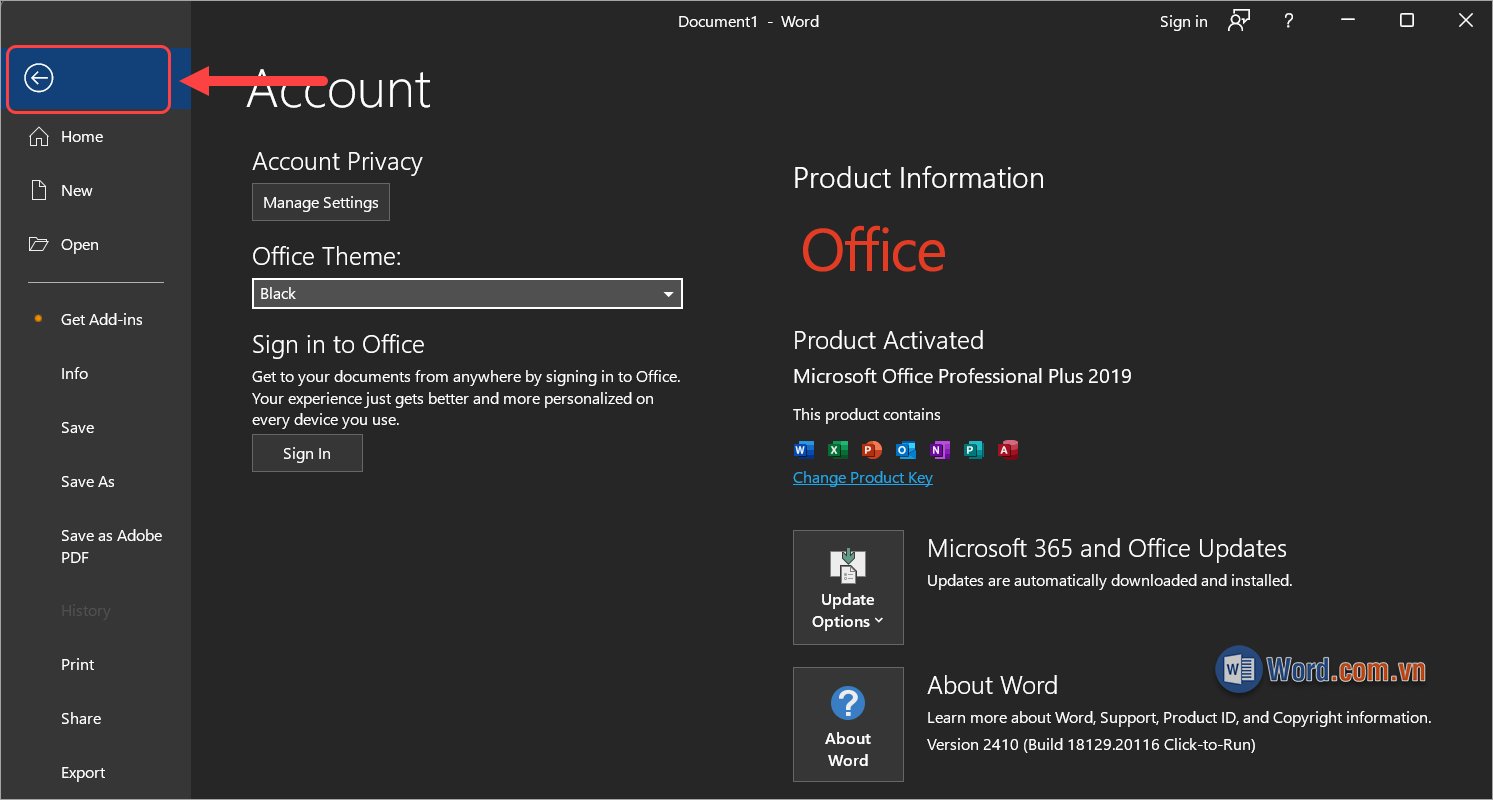Click the "Account Privacy" heading
Image resolution: width=1493 pixels, height=800 pixels.
click(338, 162)
